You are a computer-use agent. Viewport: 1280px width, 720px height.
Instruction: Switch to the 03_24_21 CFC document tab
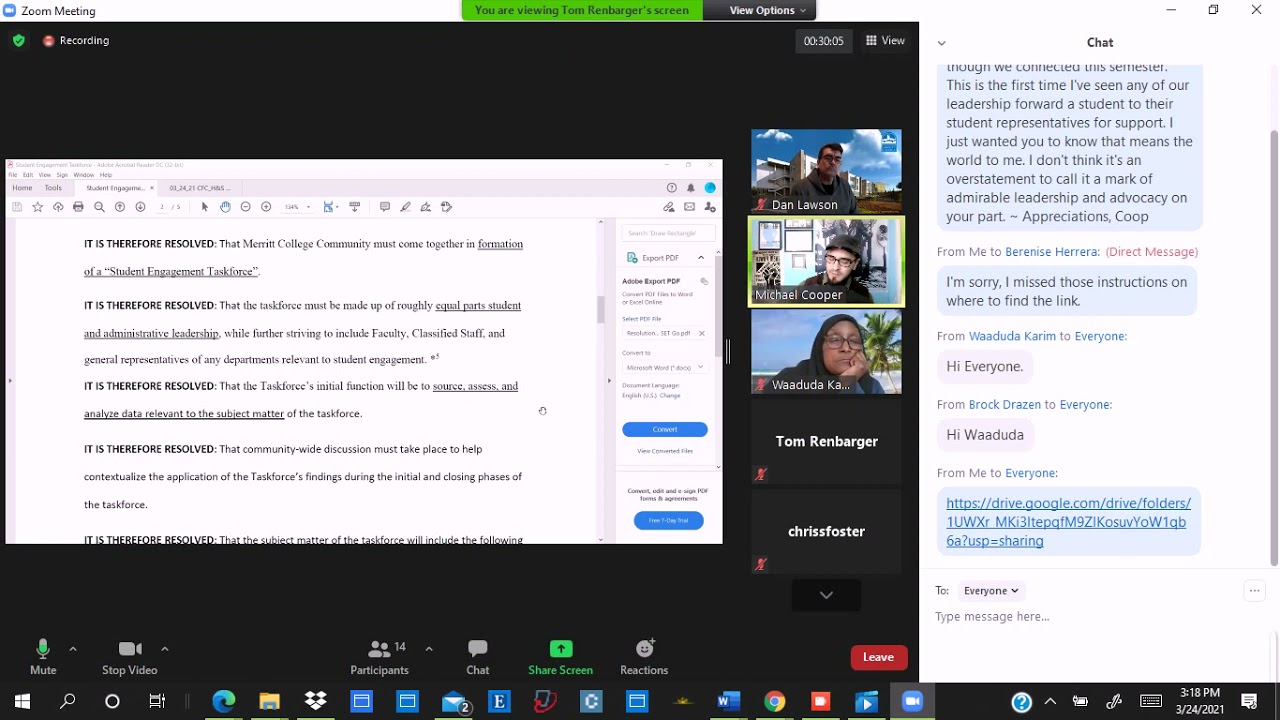(x=200, y=188)
